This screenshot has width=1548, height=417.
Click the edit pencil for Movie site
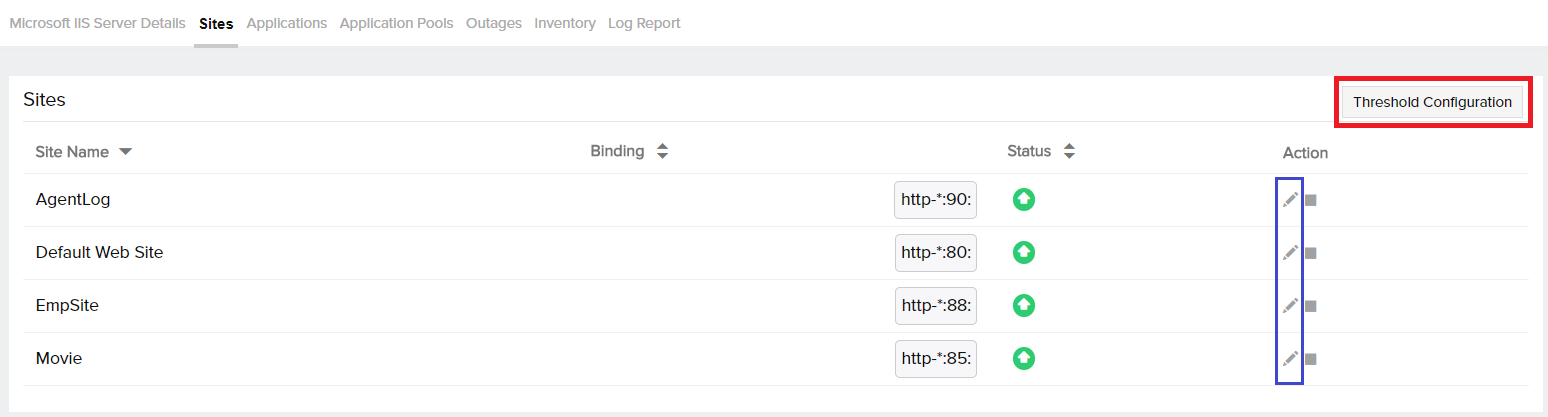[1290, 359]
